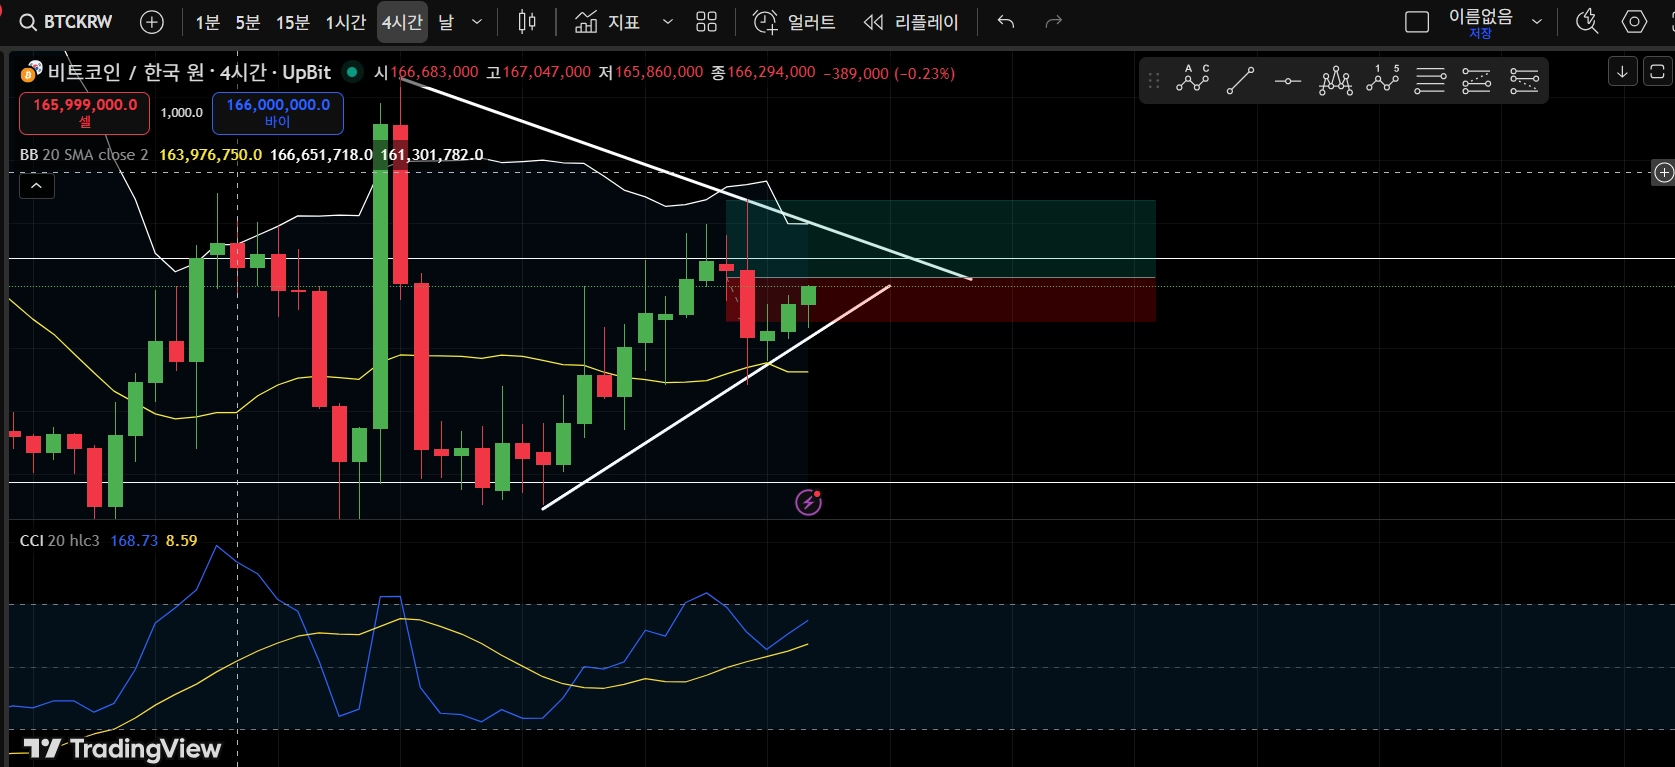Switch to the 1시간 timeframe
The image size is (1675, 767).
click(346, 22)
